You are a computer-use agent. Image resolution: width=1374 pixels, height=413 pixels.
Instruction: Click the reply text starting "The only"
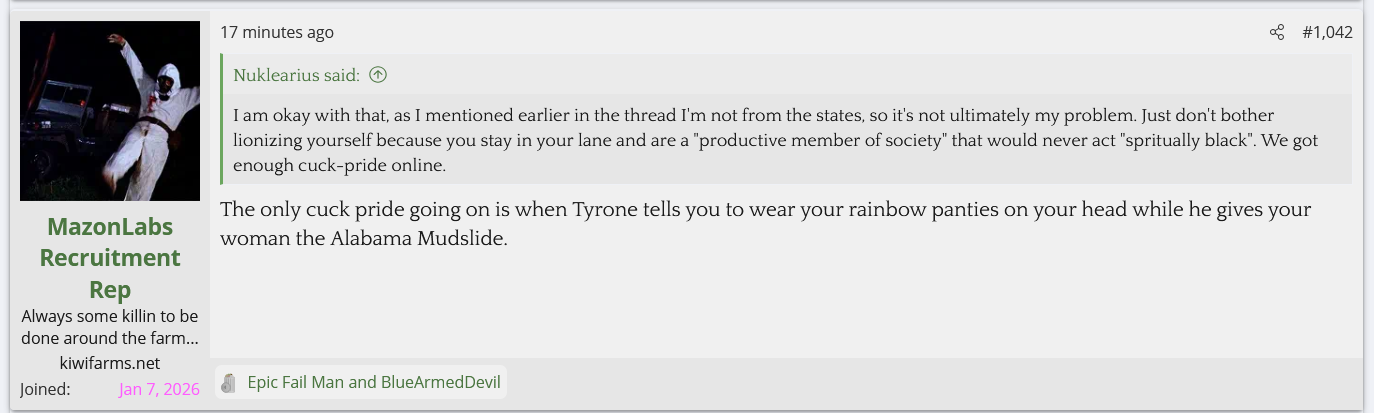click(765, 225)
